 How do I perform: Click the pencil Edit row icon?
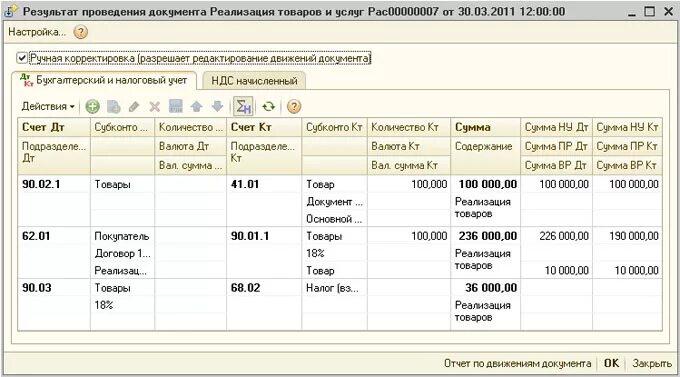(134, 106)
